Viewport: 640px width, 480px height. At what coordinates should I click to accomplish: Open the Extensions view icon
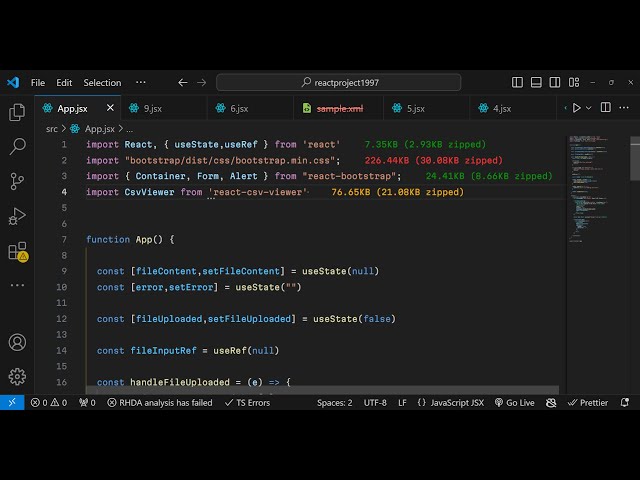(17, 251)
